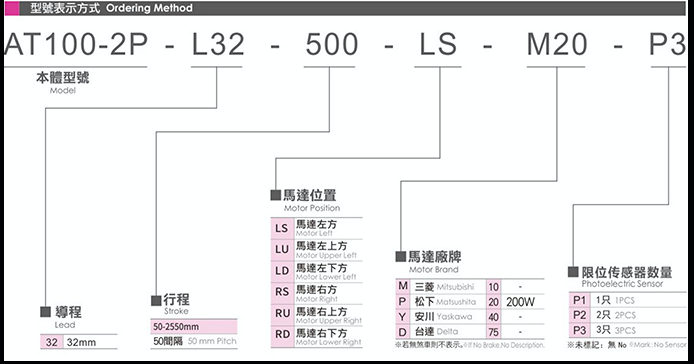
Task: Click the pink 50-2550mm stroke range cell
Action: (194, 327)
